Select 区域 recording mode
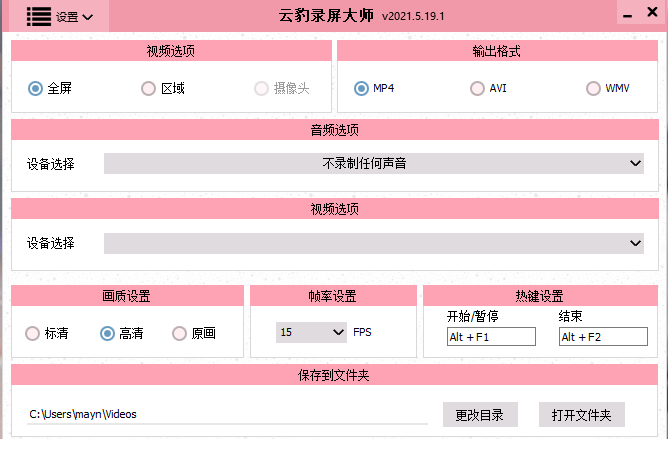Viewport: 668px width, 456px height. [x=163, y=88]
